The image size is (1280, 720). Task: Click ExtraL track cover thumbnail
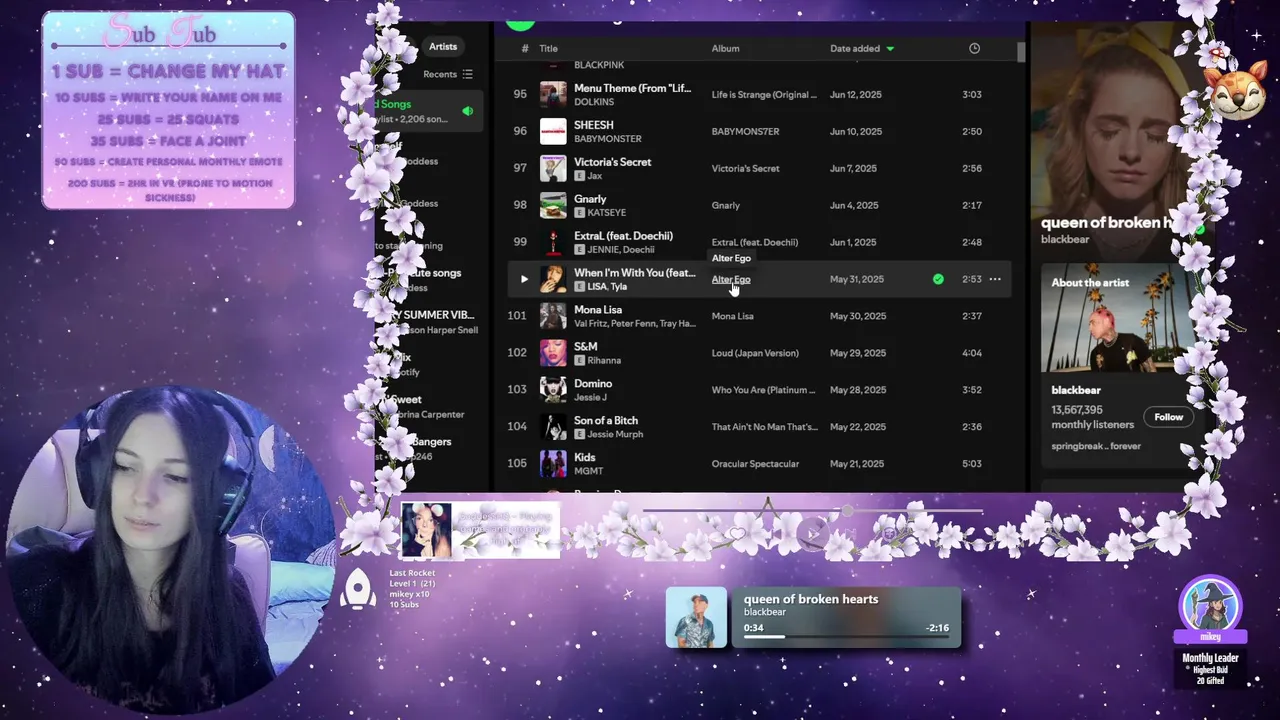click(x=553, y=242)
